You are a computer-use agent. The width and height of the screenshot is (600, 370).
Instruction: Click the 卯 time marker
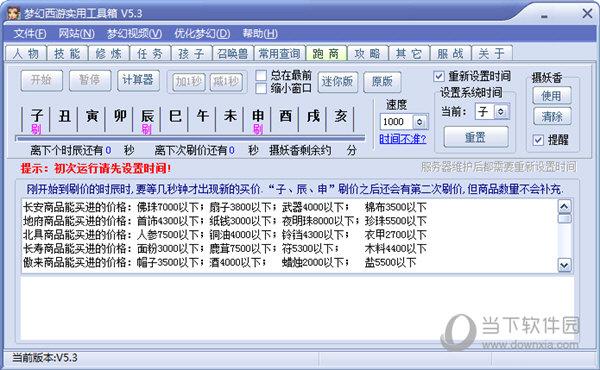pyautogui.click(x=120, y=116)
